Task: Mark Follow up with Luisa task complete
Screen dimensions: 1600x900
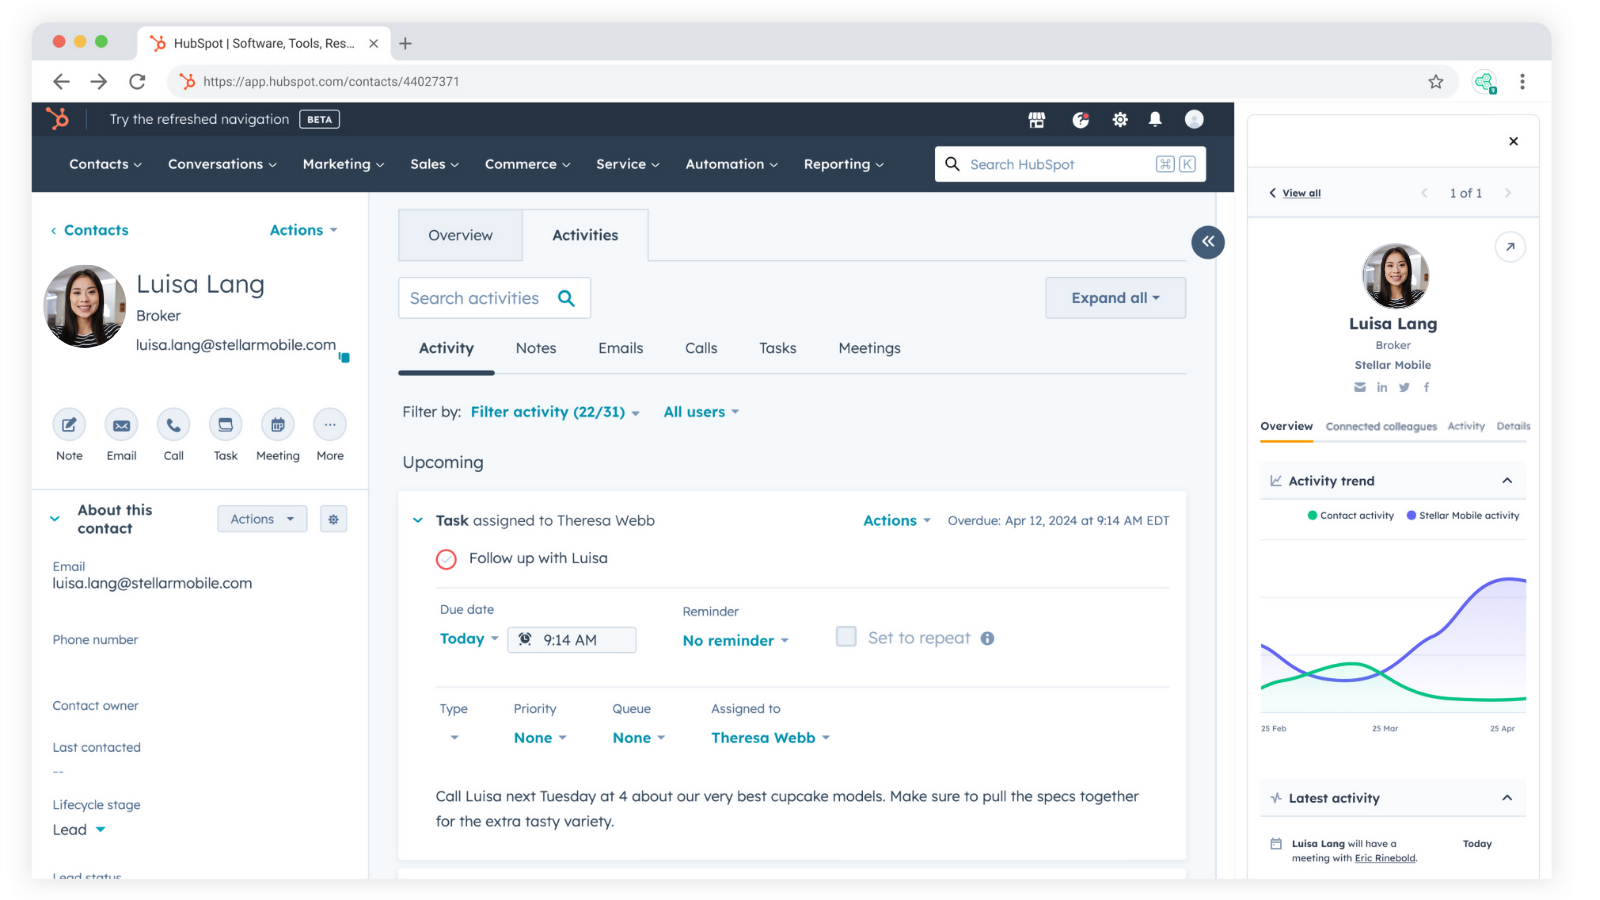Action: click(x=446, y=559)
